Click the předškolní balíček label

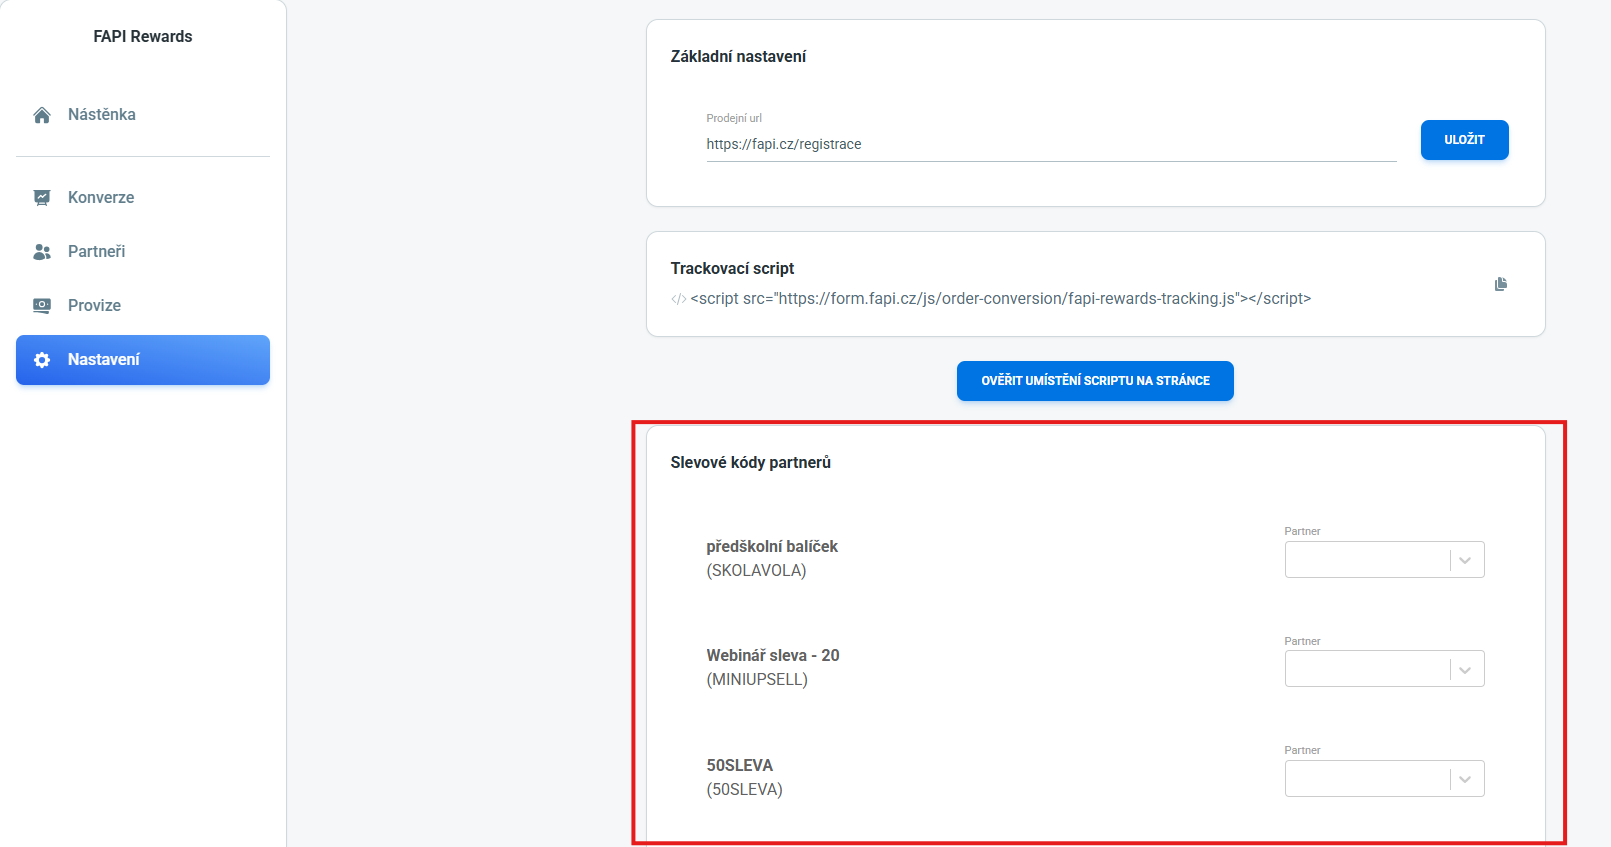click(772, 547)
